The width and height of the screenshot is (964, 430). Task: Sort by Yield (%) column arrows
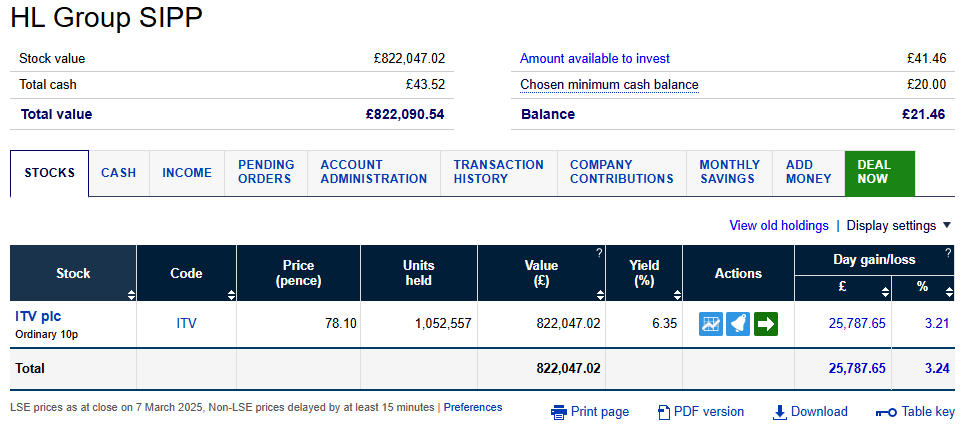coord(677,295)
